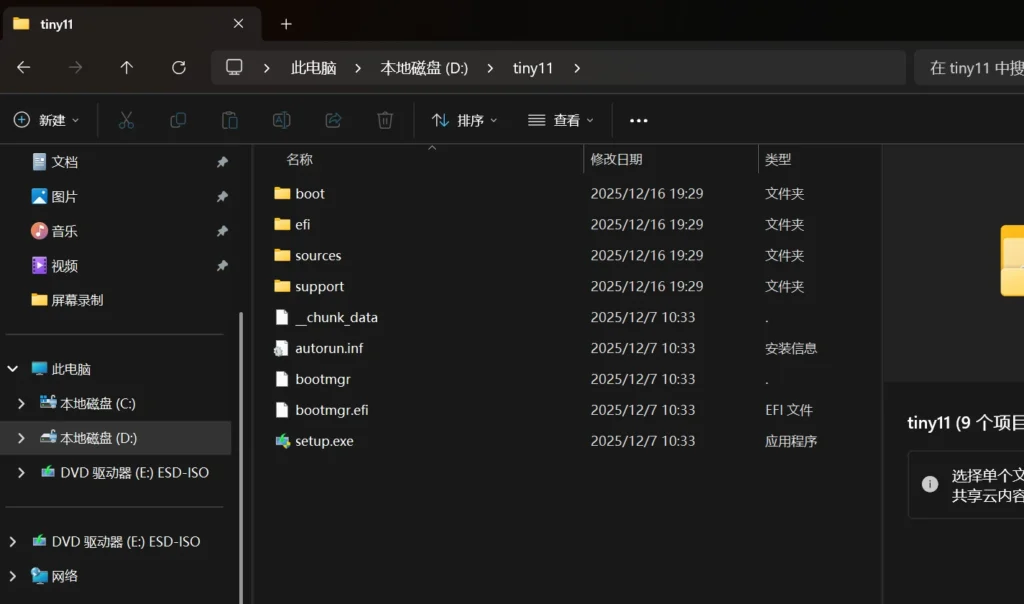Click the Delete (trash) icon

[x=385, y=120]
